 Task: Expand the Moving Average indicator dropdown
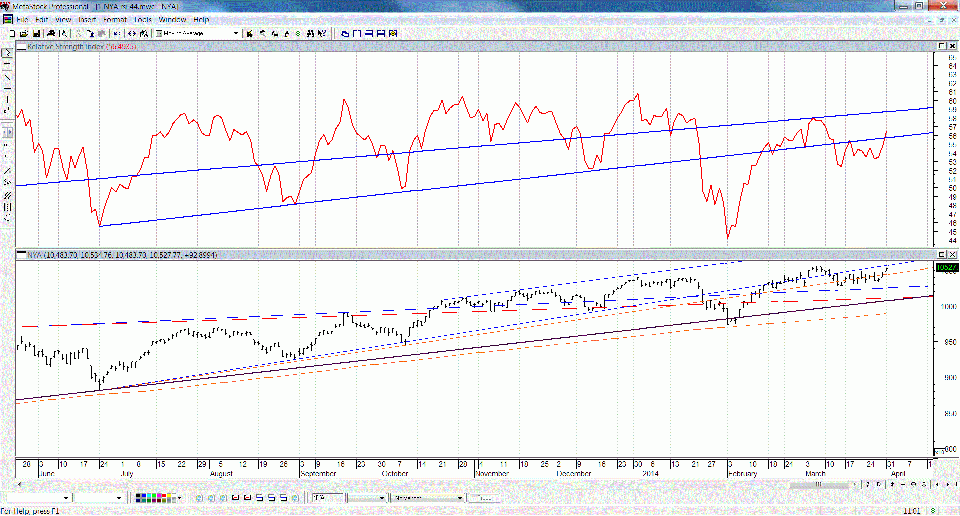pos(236,33)
